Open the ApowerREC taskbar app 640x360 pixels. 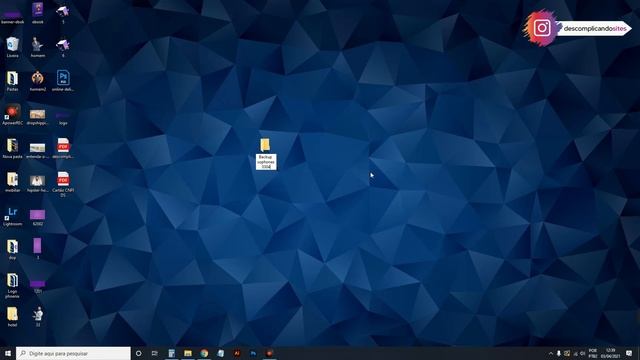point(269,353)
